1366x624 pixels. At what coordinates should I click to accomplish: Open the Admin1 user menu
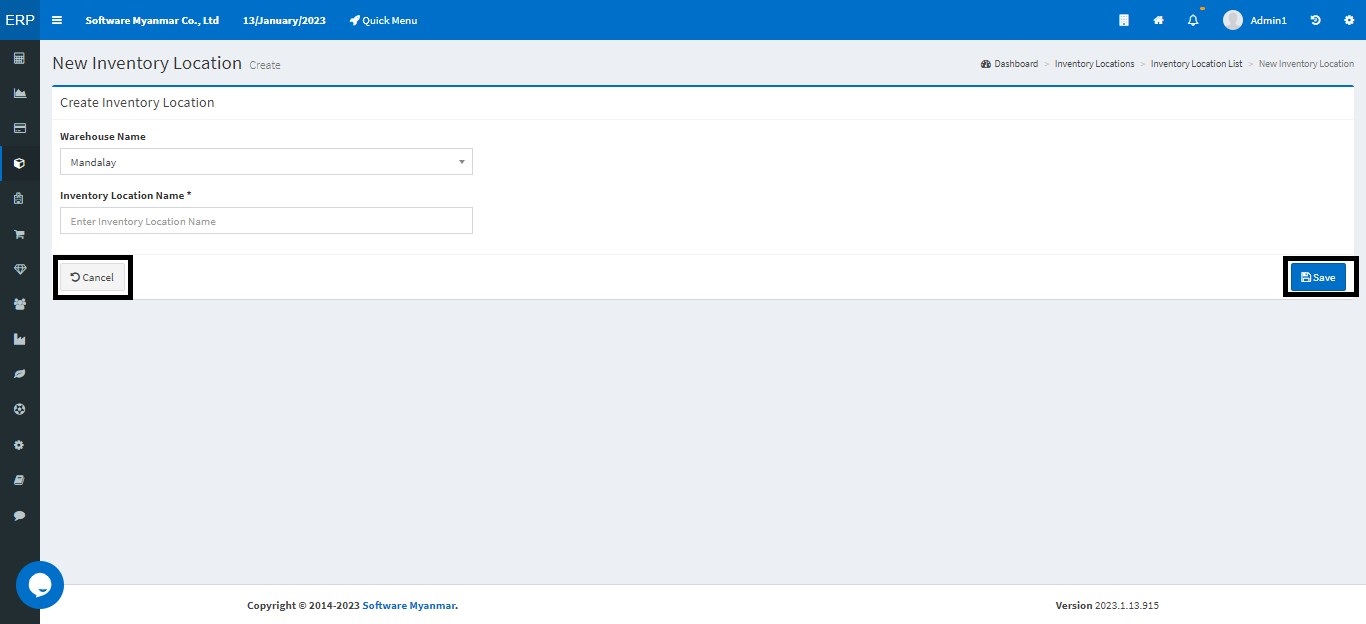point(1255,20)
